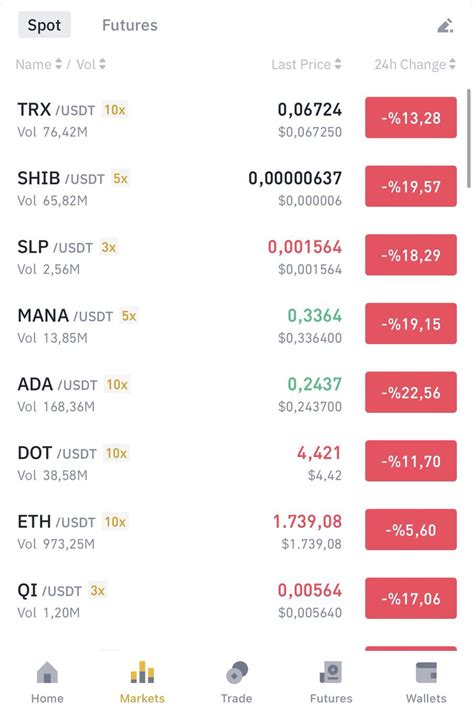Open the Futures icon in bottom bar

[331, 672]
